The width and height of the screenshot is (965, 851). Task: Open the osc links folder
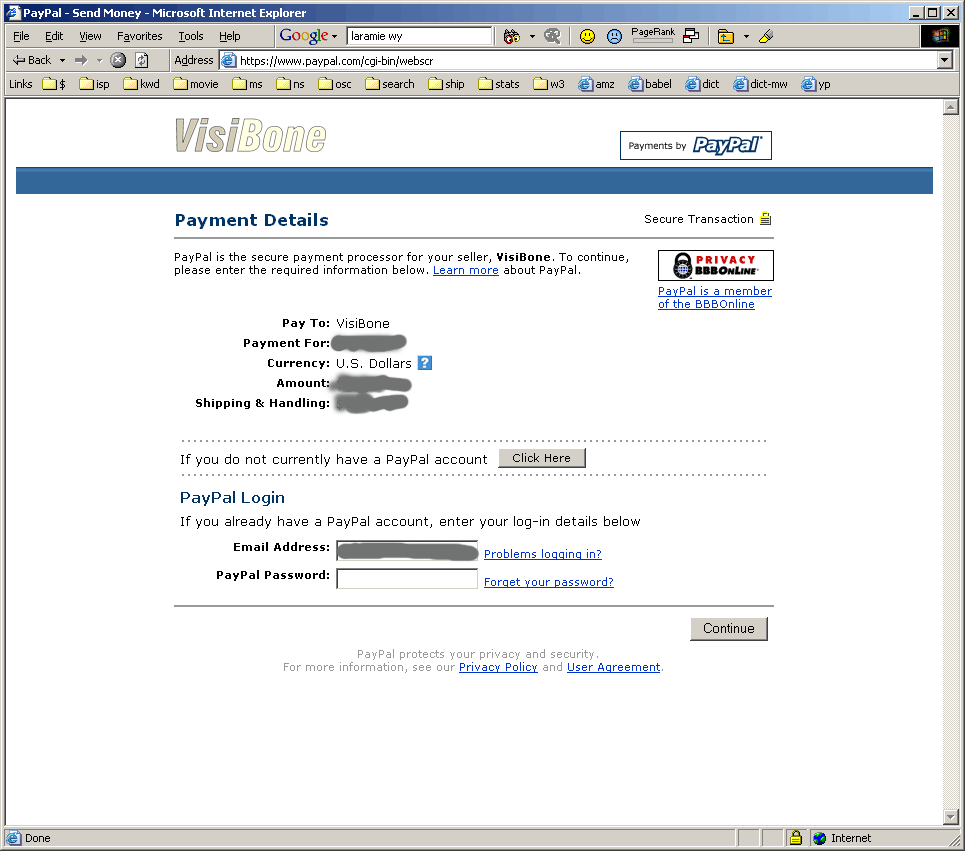[335, 84]
